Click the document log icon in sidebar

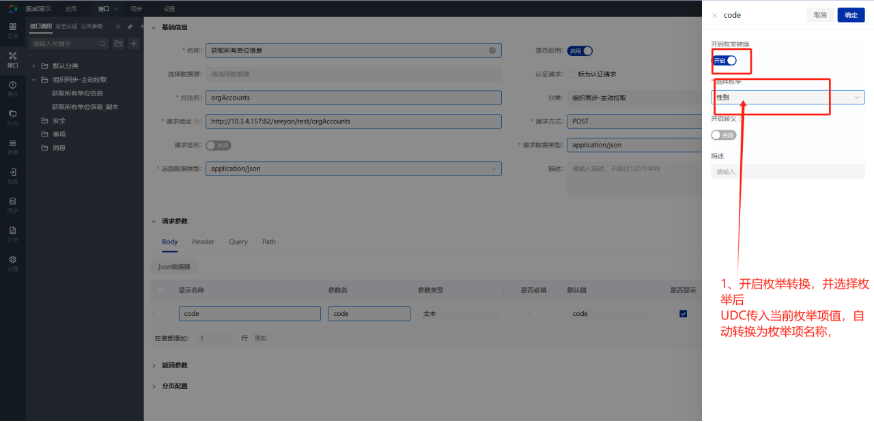[x=12, y=230]
